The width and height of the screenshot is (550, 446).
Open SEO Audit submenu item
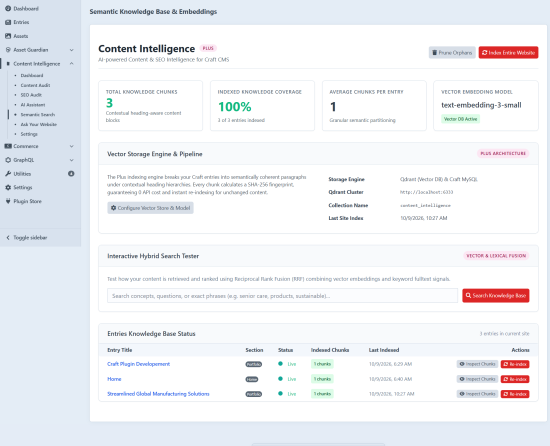[31, 95]
